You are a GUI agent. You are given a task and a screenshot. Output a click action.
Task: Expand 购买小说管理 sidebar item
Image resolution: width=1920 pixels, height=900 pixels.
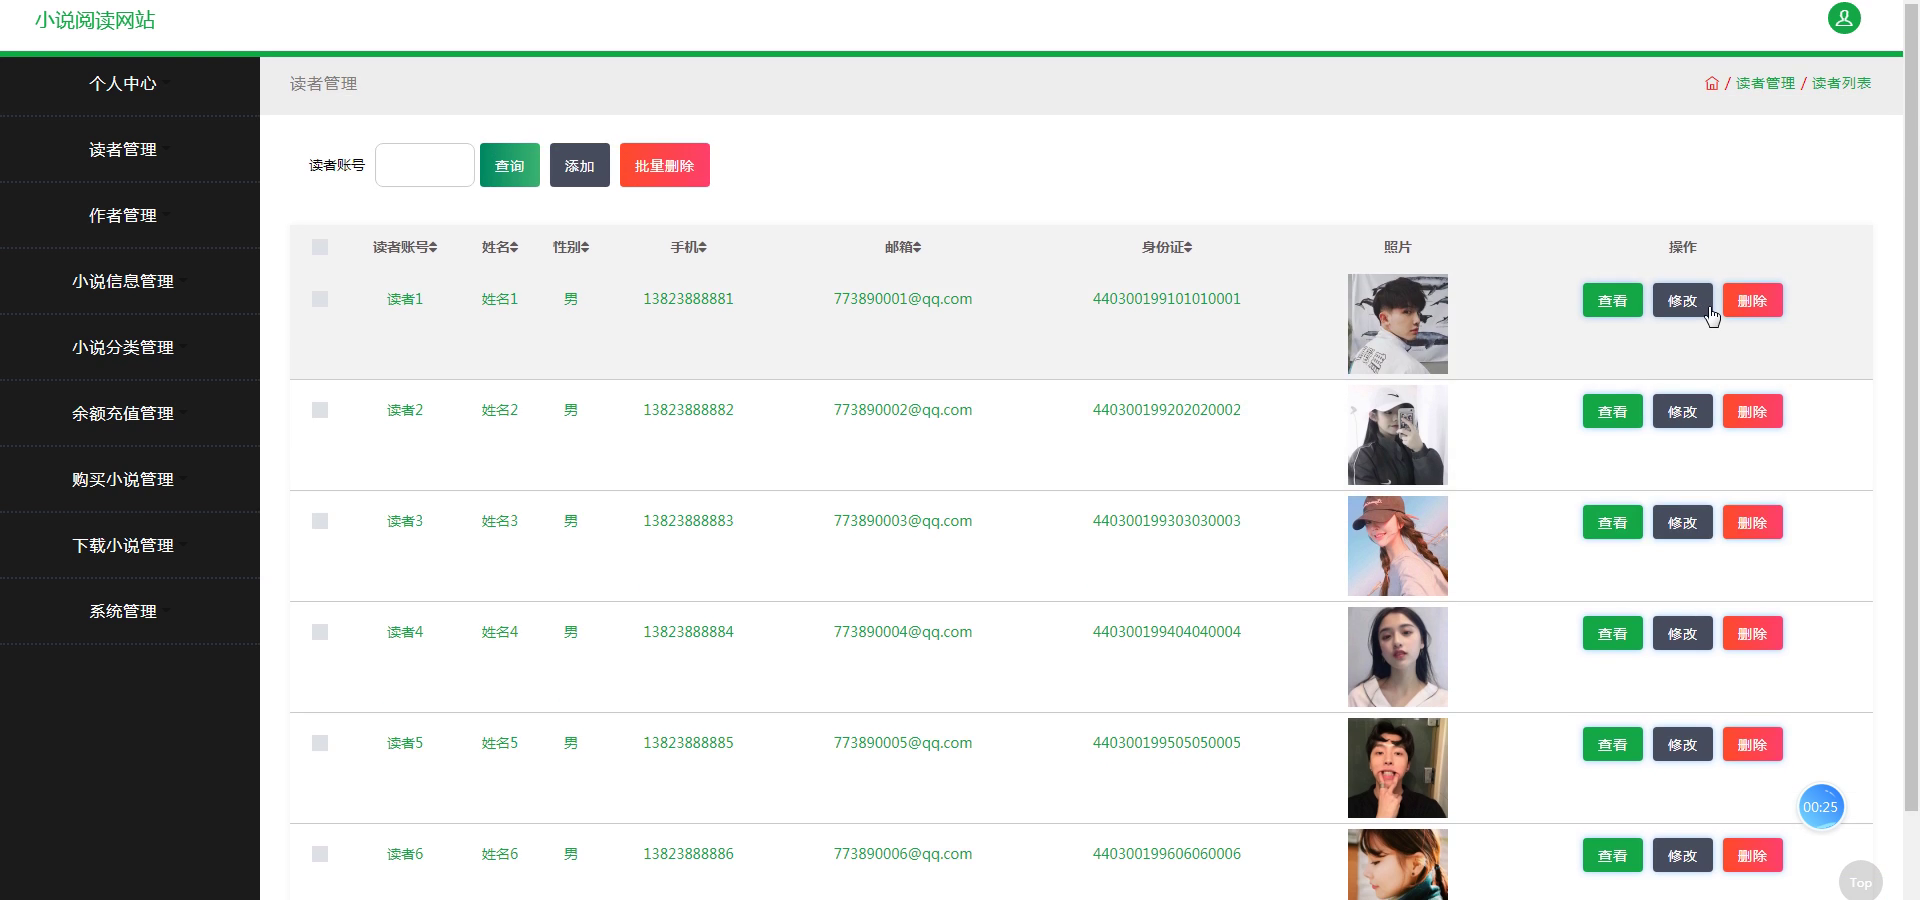click(130, 480)
